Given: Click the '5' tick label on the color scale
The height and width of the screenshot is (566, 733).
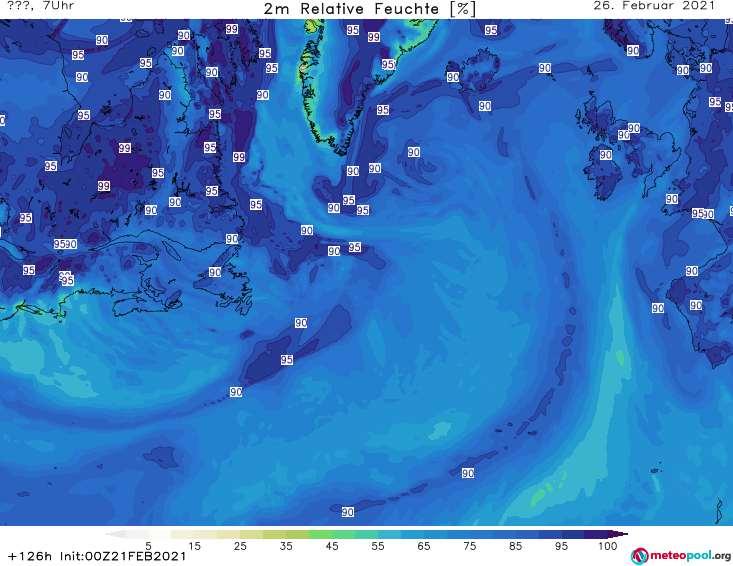Looking at the screenshot, I should (148, 546).
